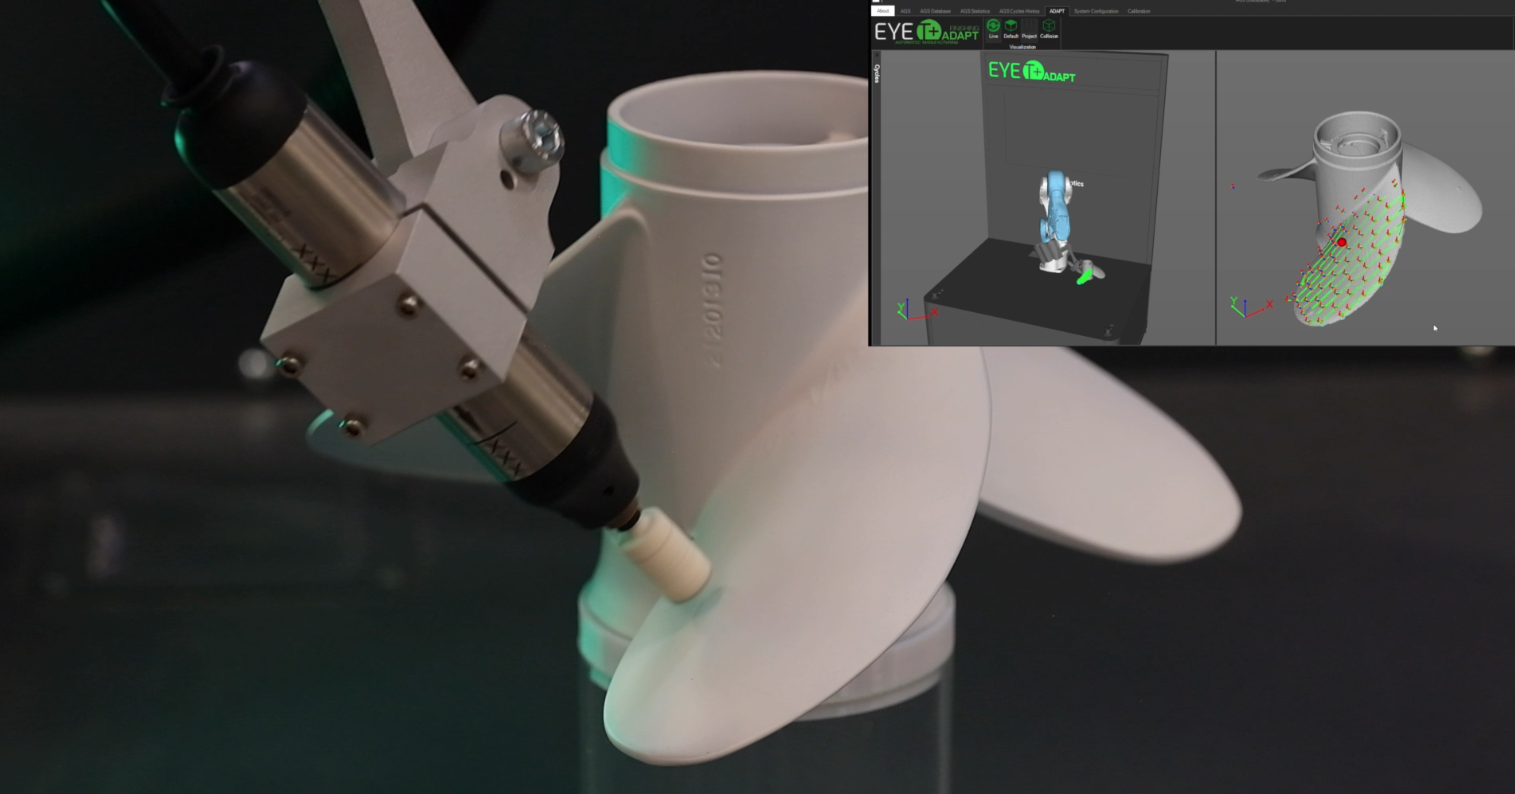Open the AGS Database tab
Viewport: 1515px width, 794px height.
(x=935, y=11)
